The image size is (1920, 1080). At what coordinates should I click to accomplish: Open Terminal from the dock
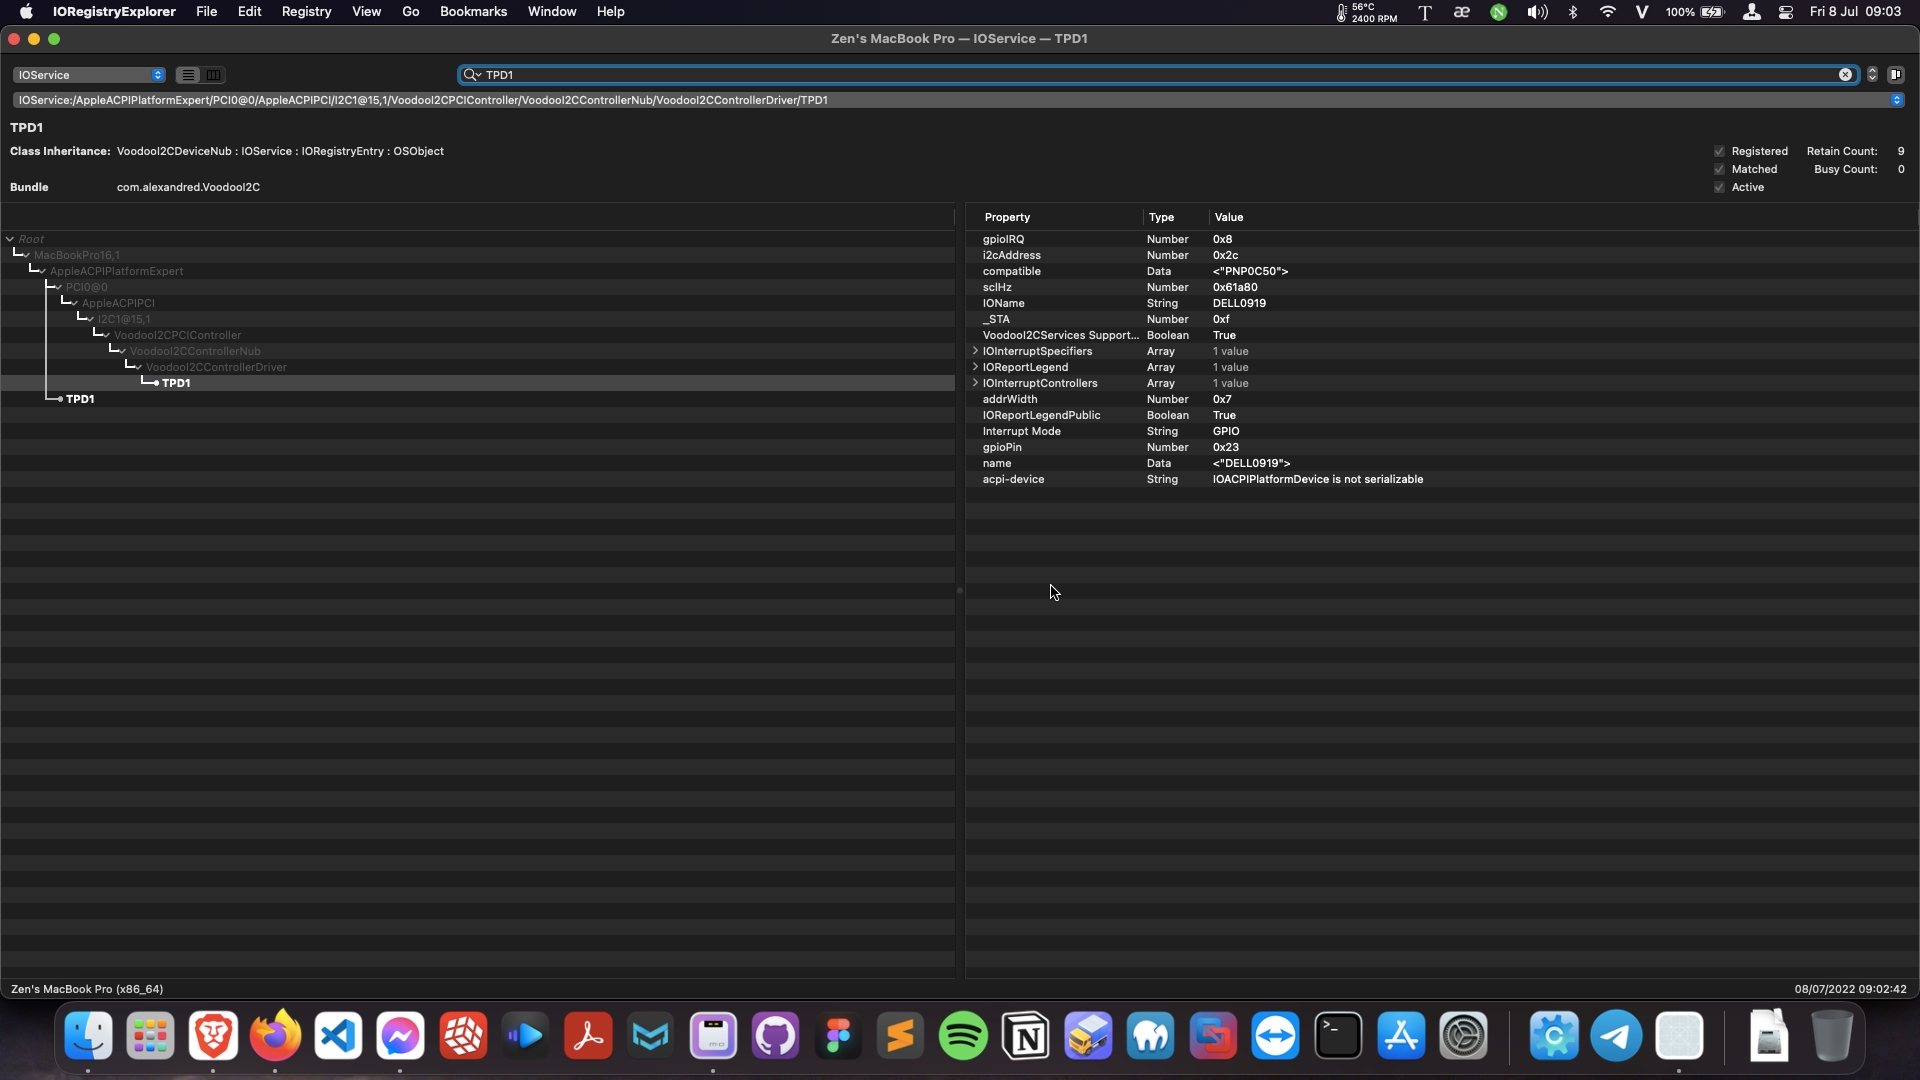(x=1338, y=1037)
